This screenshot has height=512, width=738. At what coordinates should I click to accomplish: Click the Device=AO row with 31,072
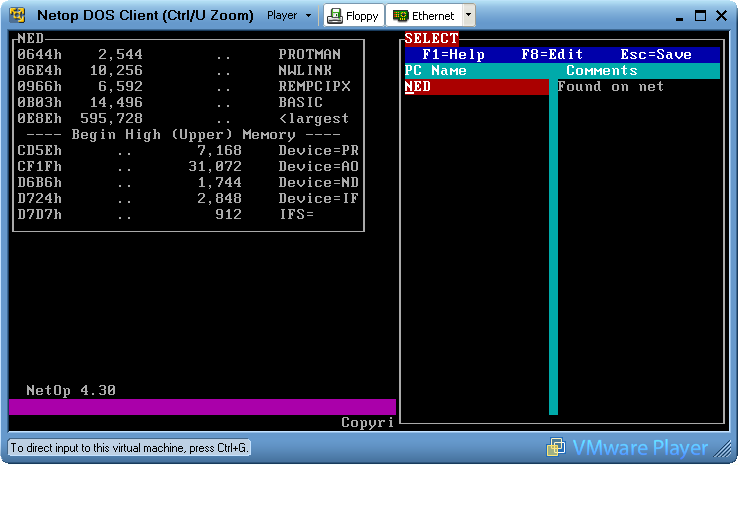tap(188, 167)
